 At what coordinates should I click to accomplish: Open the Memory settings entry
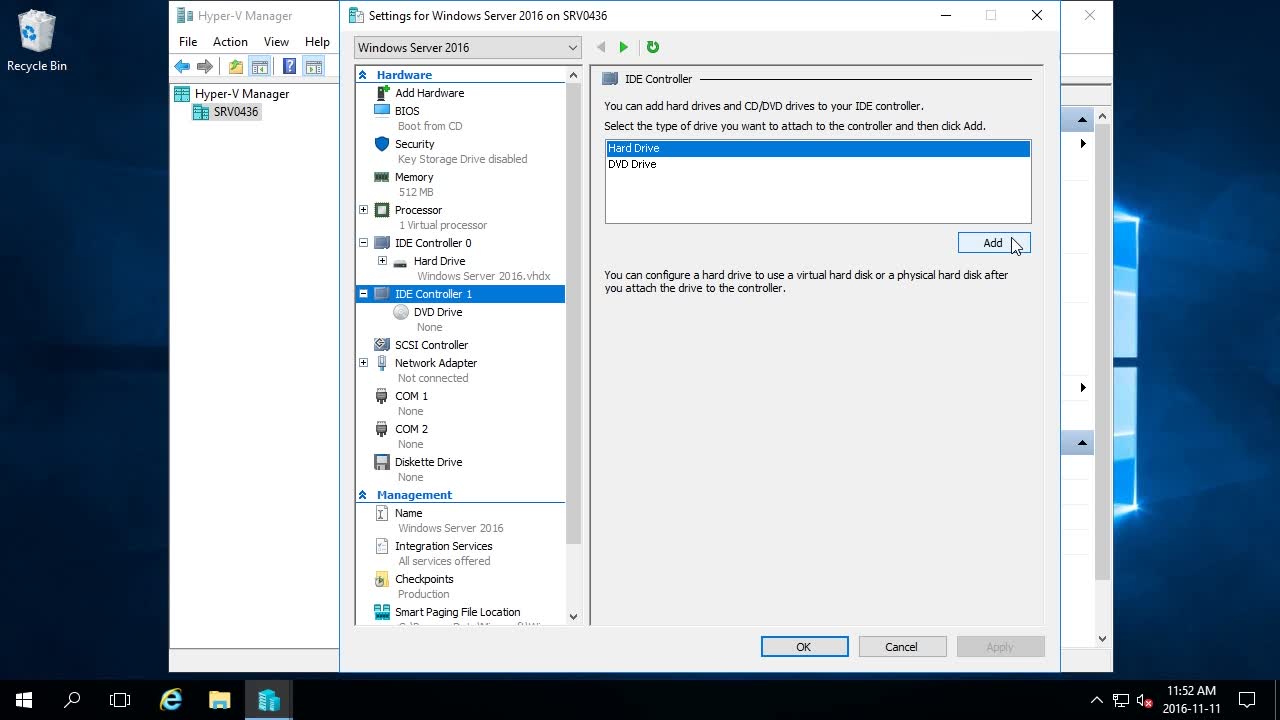pyautogui.click(x=413, y=177)
